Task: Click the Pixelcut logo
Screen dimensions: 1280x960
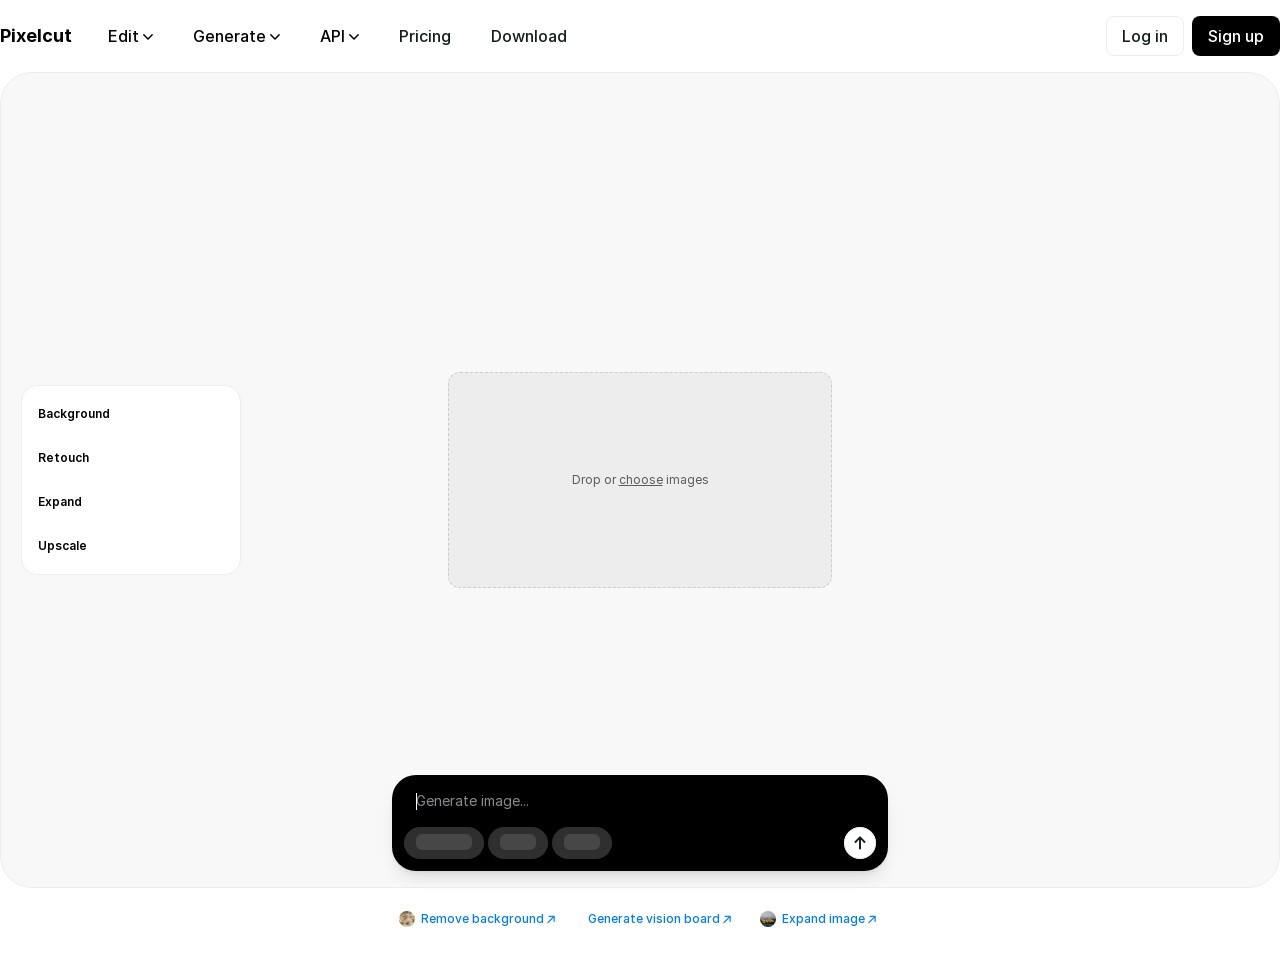Action: 36,36
